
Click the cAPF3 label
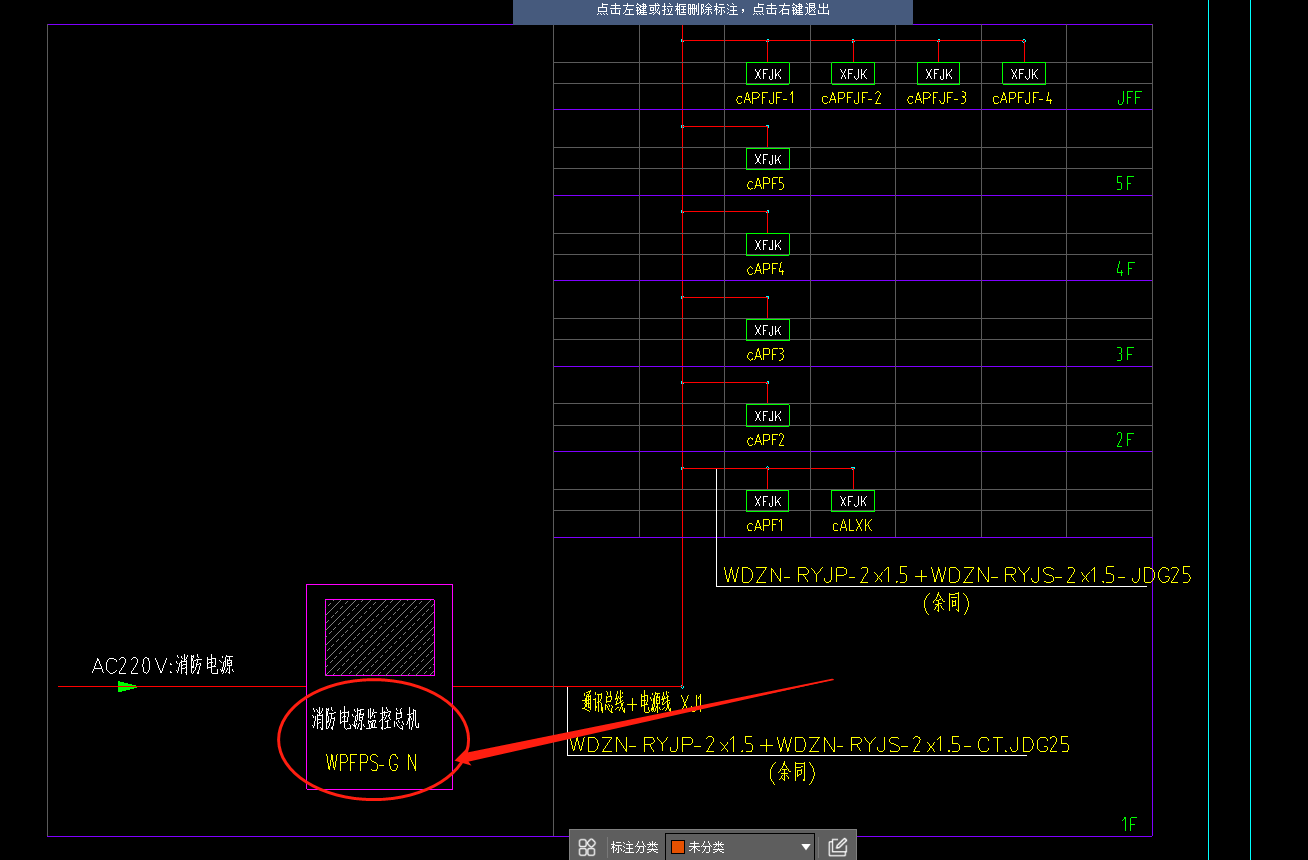[766, 355]
